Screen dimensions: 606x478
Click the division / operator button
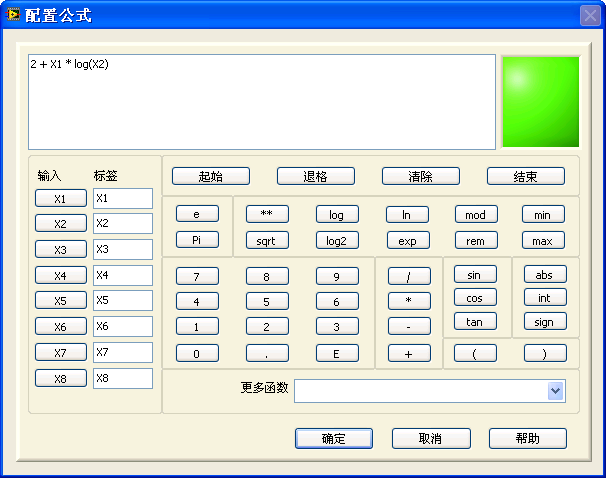(408, 275)
